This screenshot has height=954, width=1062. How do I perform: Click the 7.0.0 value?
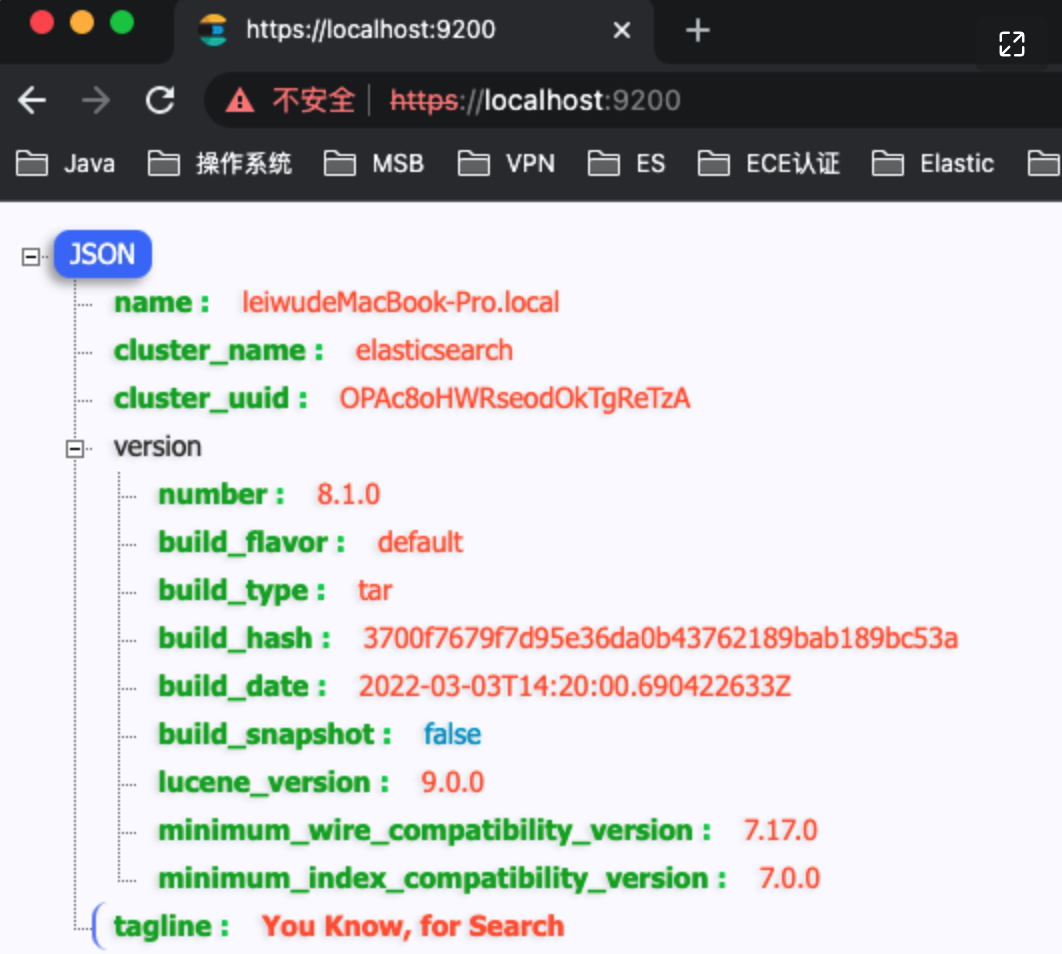[x=790, y=880]
